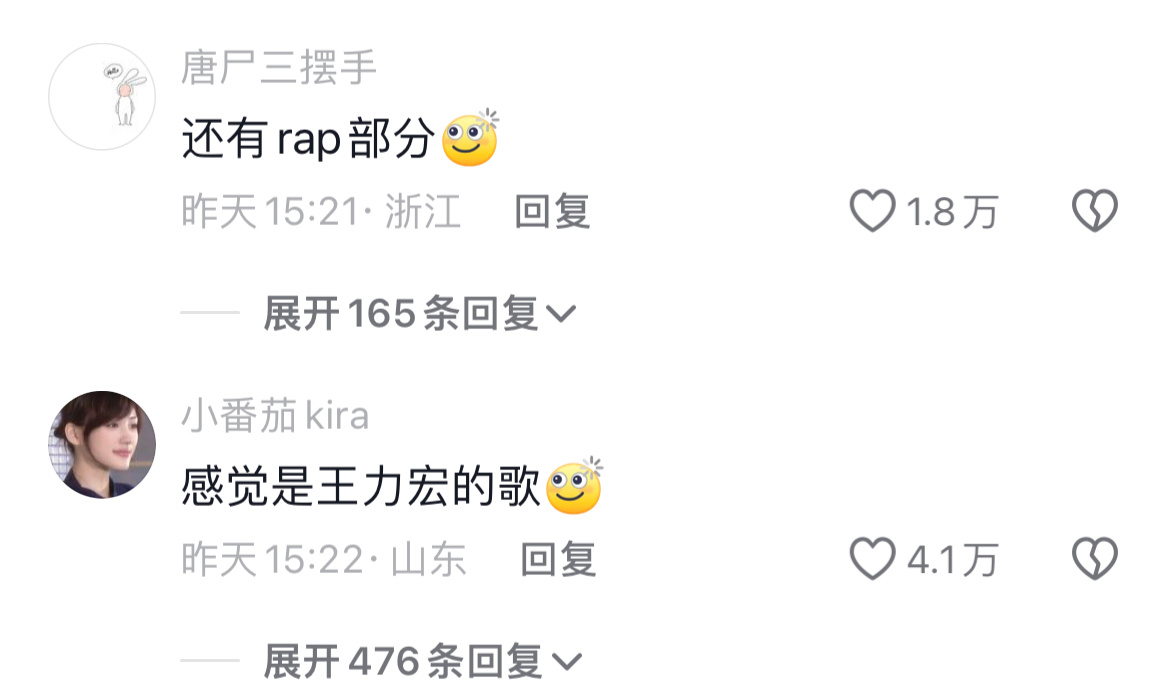Tap the 4.1万 like count
Viewport: 1170px width, 689px height.
point(952,560)
